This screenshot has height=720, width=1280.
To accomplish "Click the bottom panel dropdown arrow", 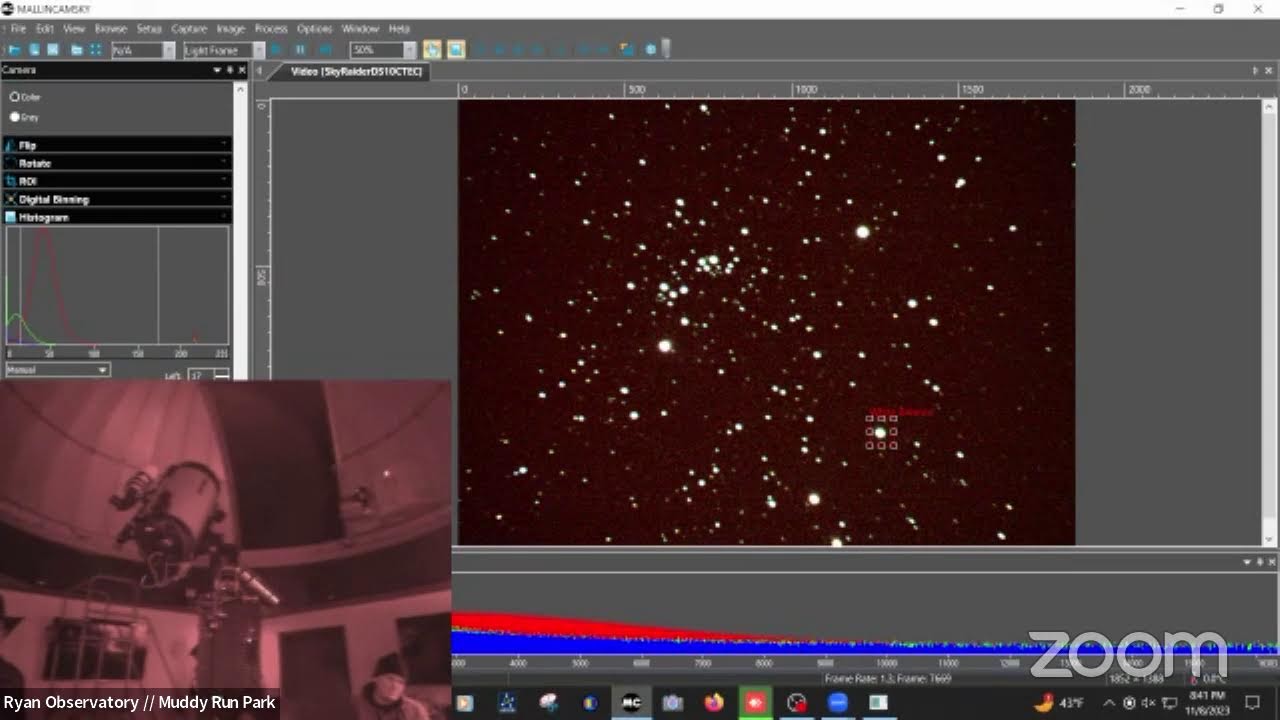I will click(x=1247, y=562).
